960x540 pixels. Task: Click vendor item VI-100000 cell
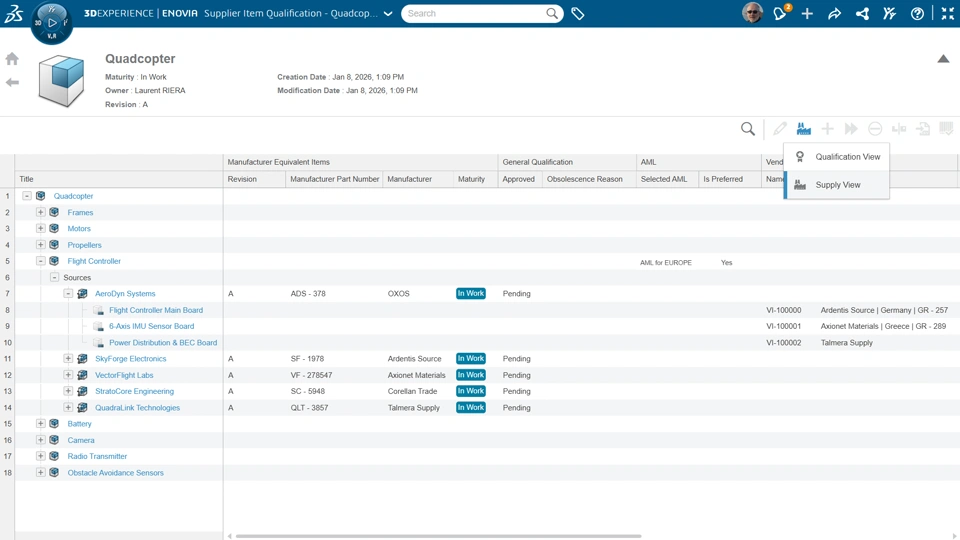click(x=784, y=310)
